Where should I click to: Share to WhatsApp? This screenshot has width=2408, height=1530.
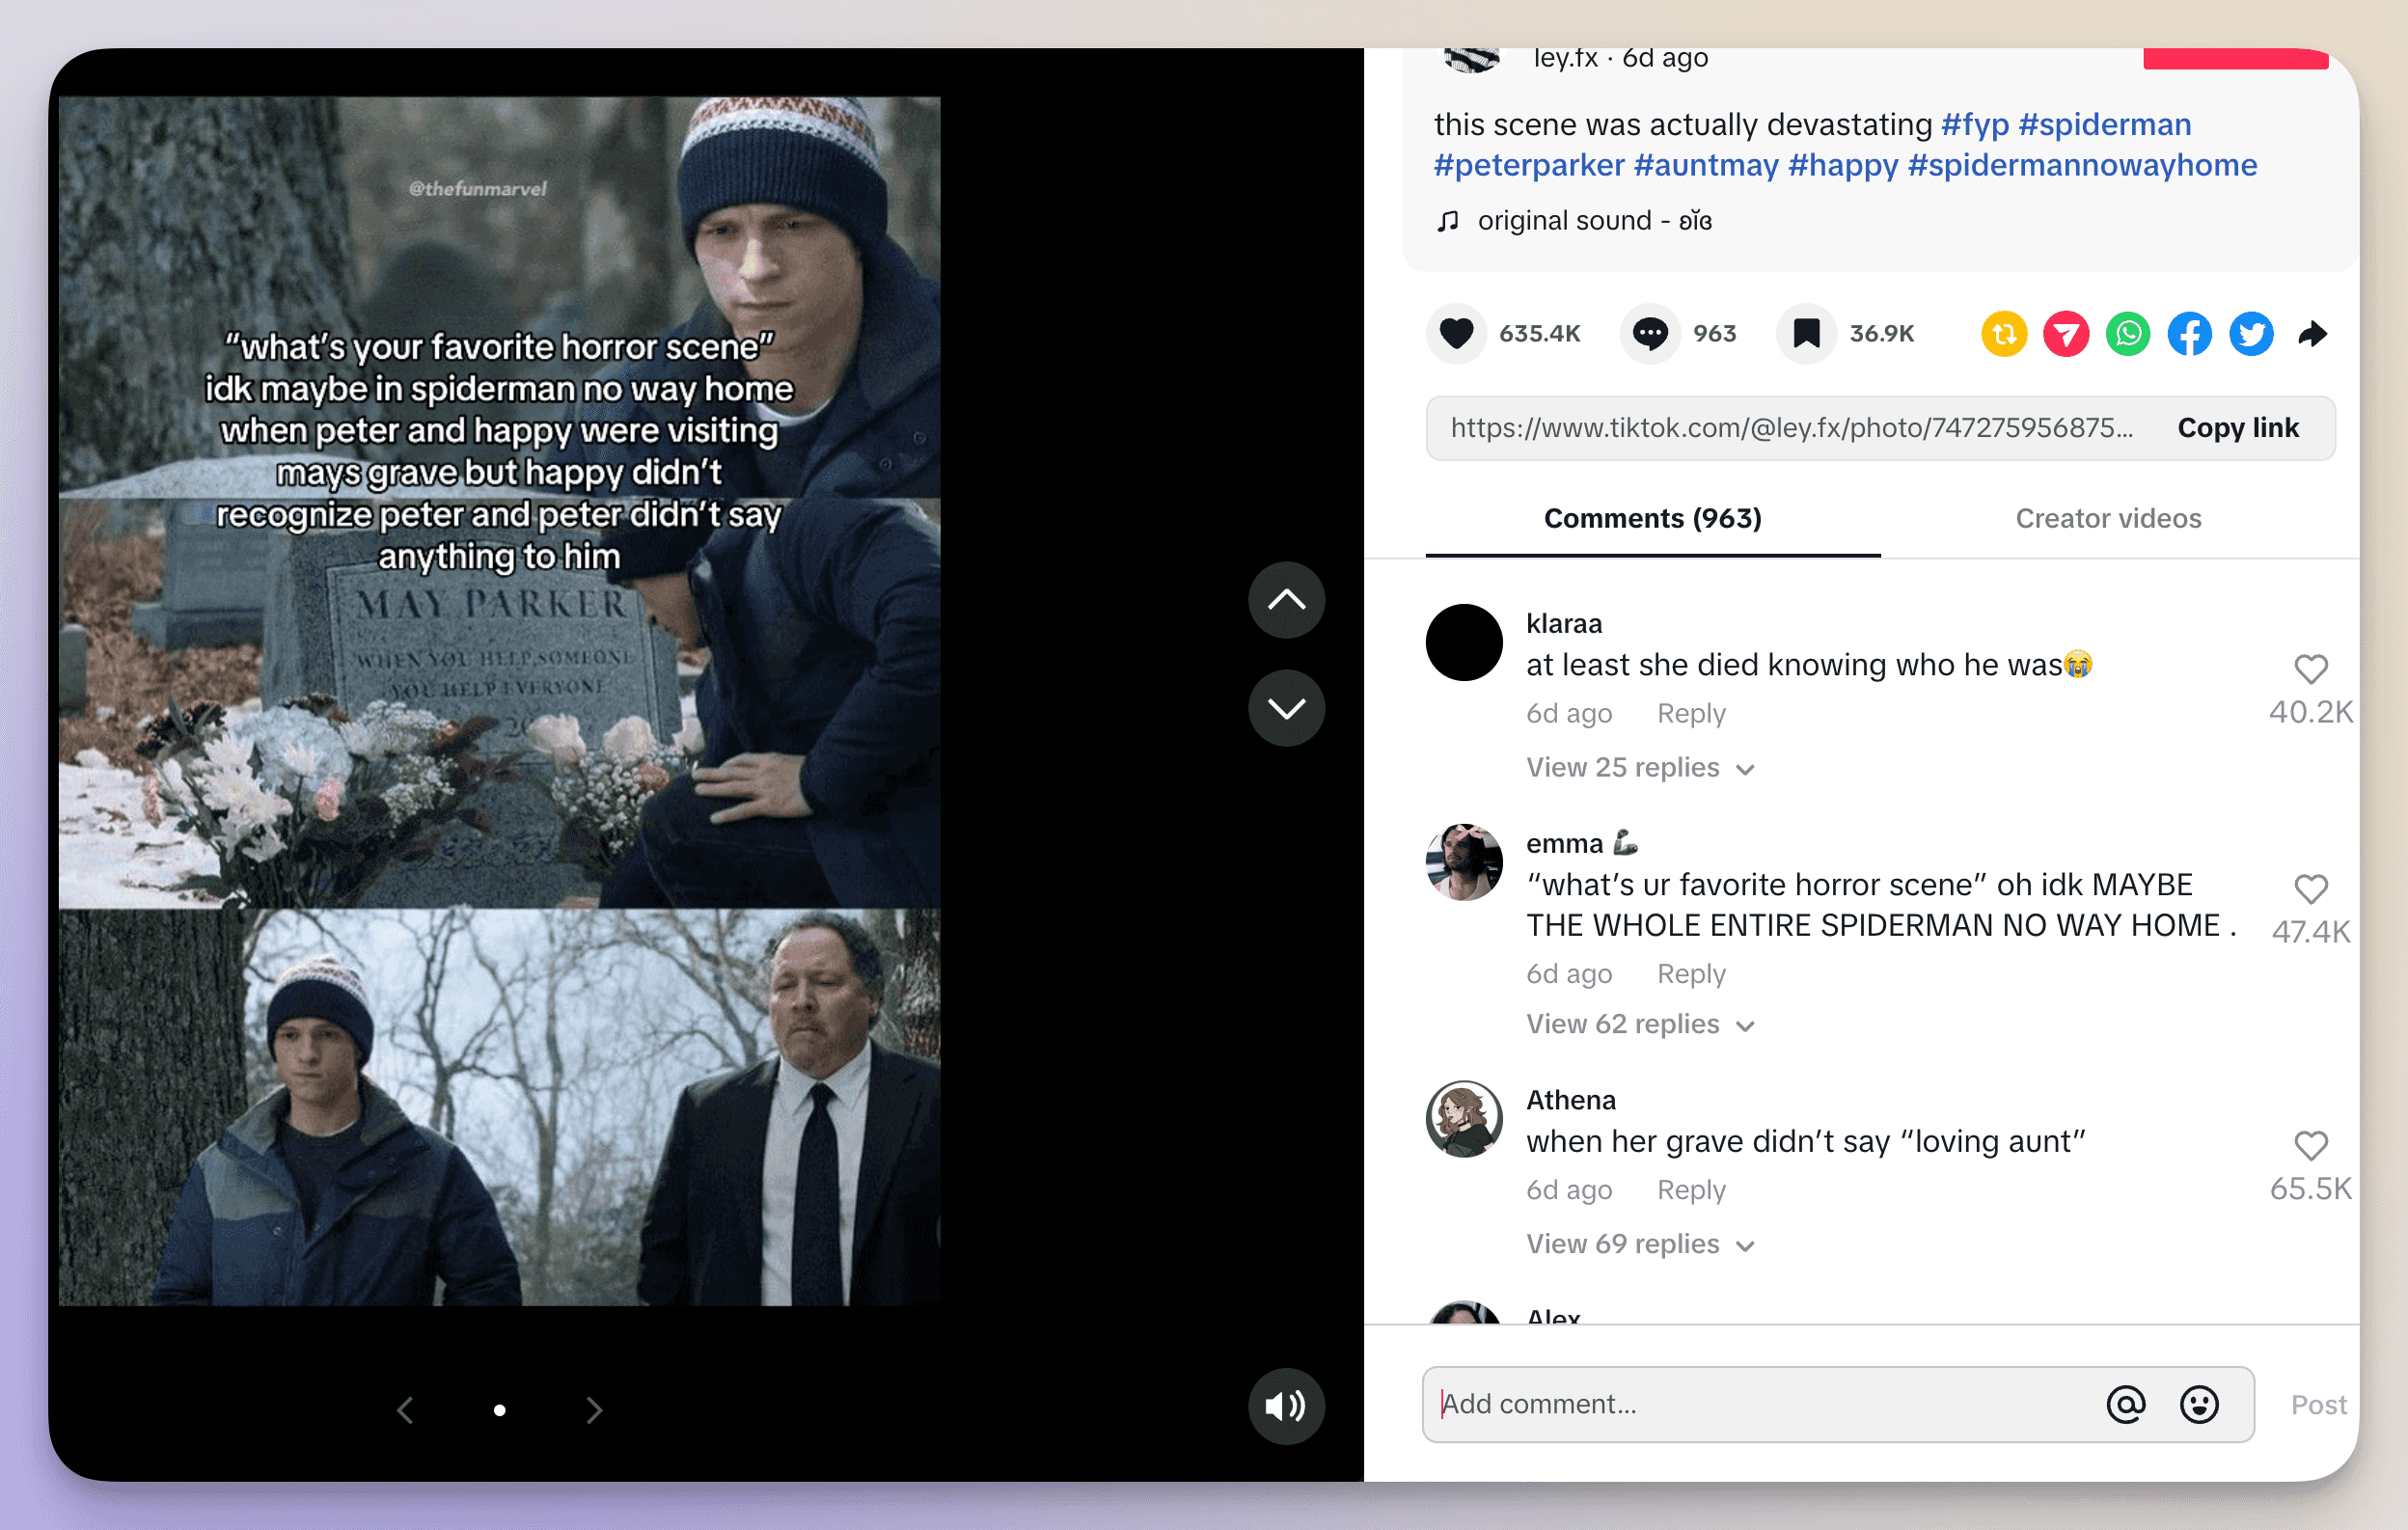[2128, 334]
